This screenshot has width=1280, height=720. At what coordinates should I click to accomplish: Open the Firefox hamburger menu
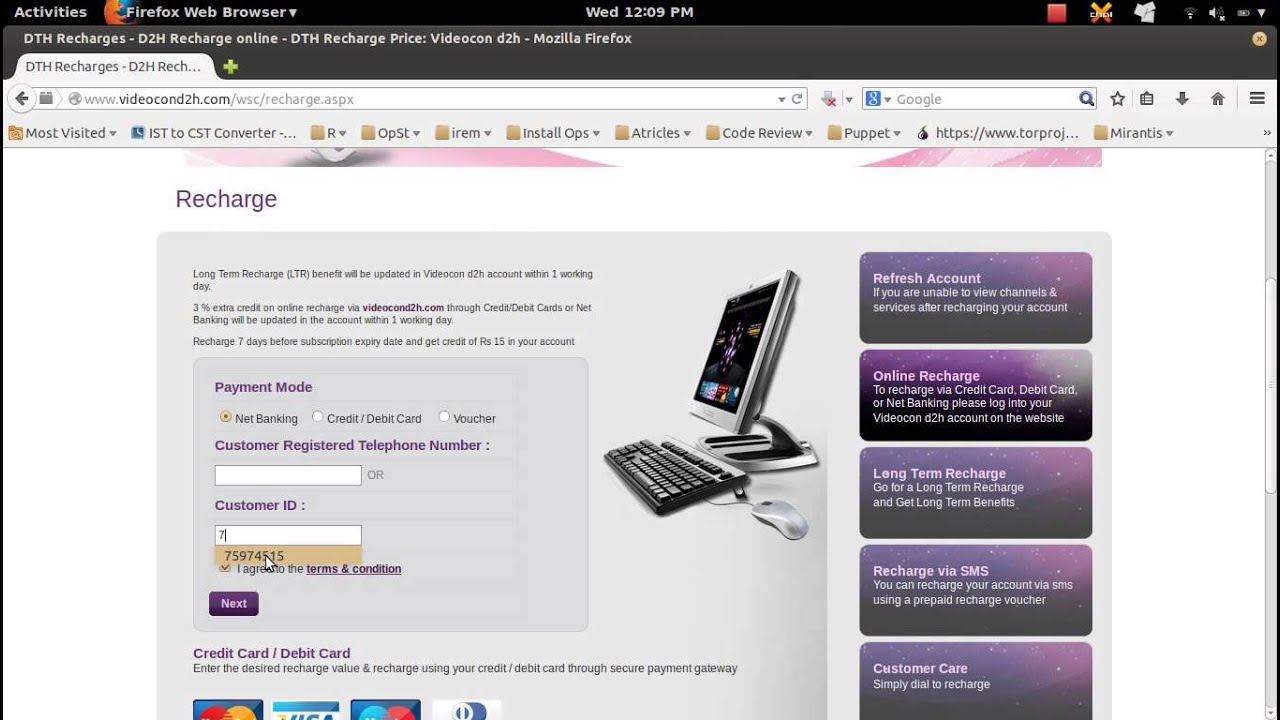pyautogui.click(x=1258, y=99)
